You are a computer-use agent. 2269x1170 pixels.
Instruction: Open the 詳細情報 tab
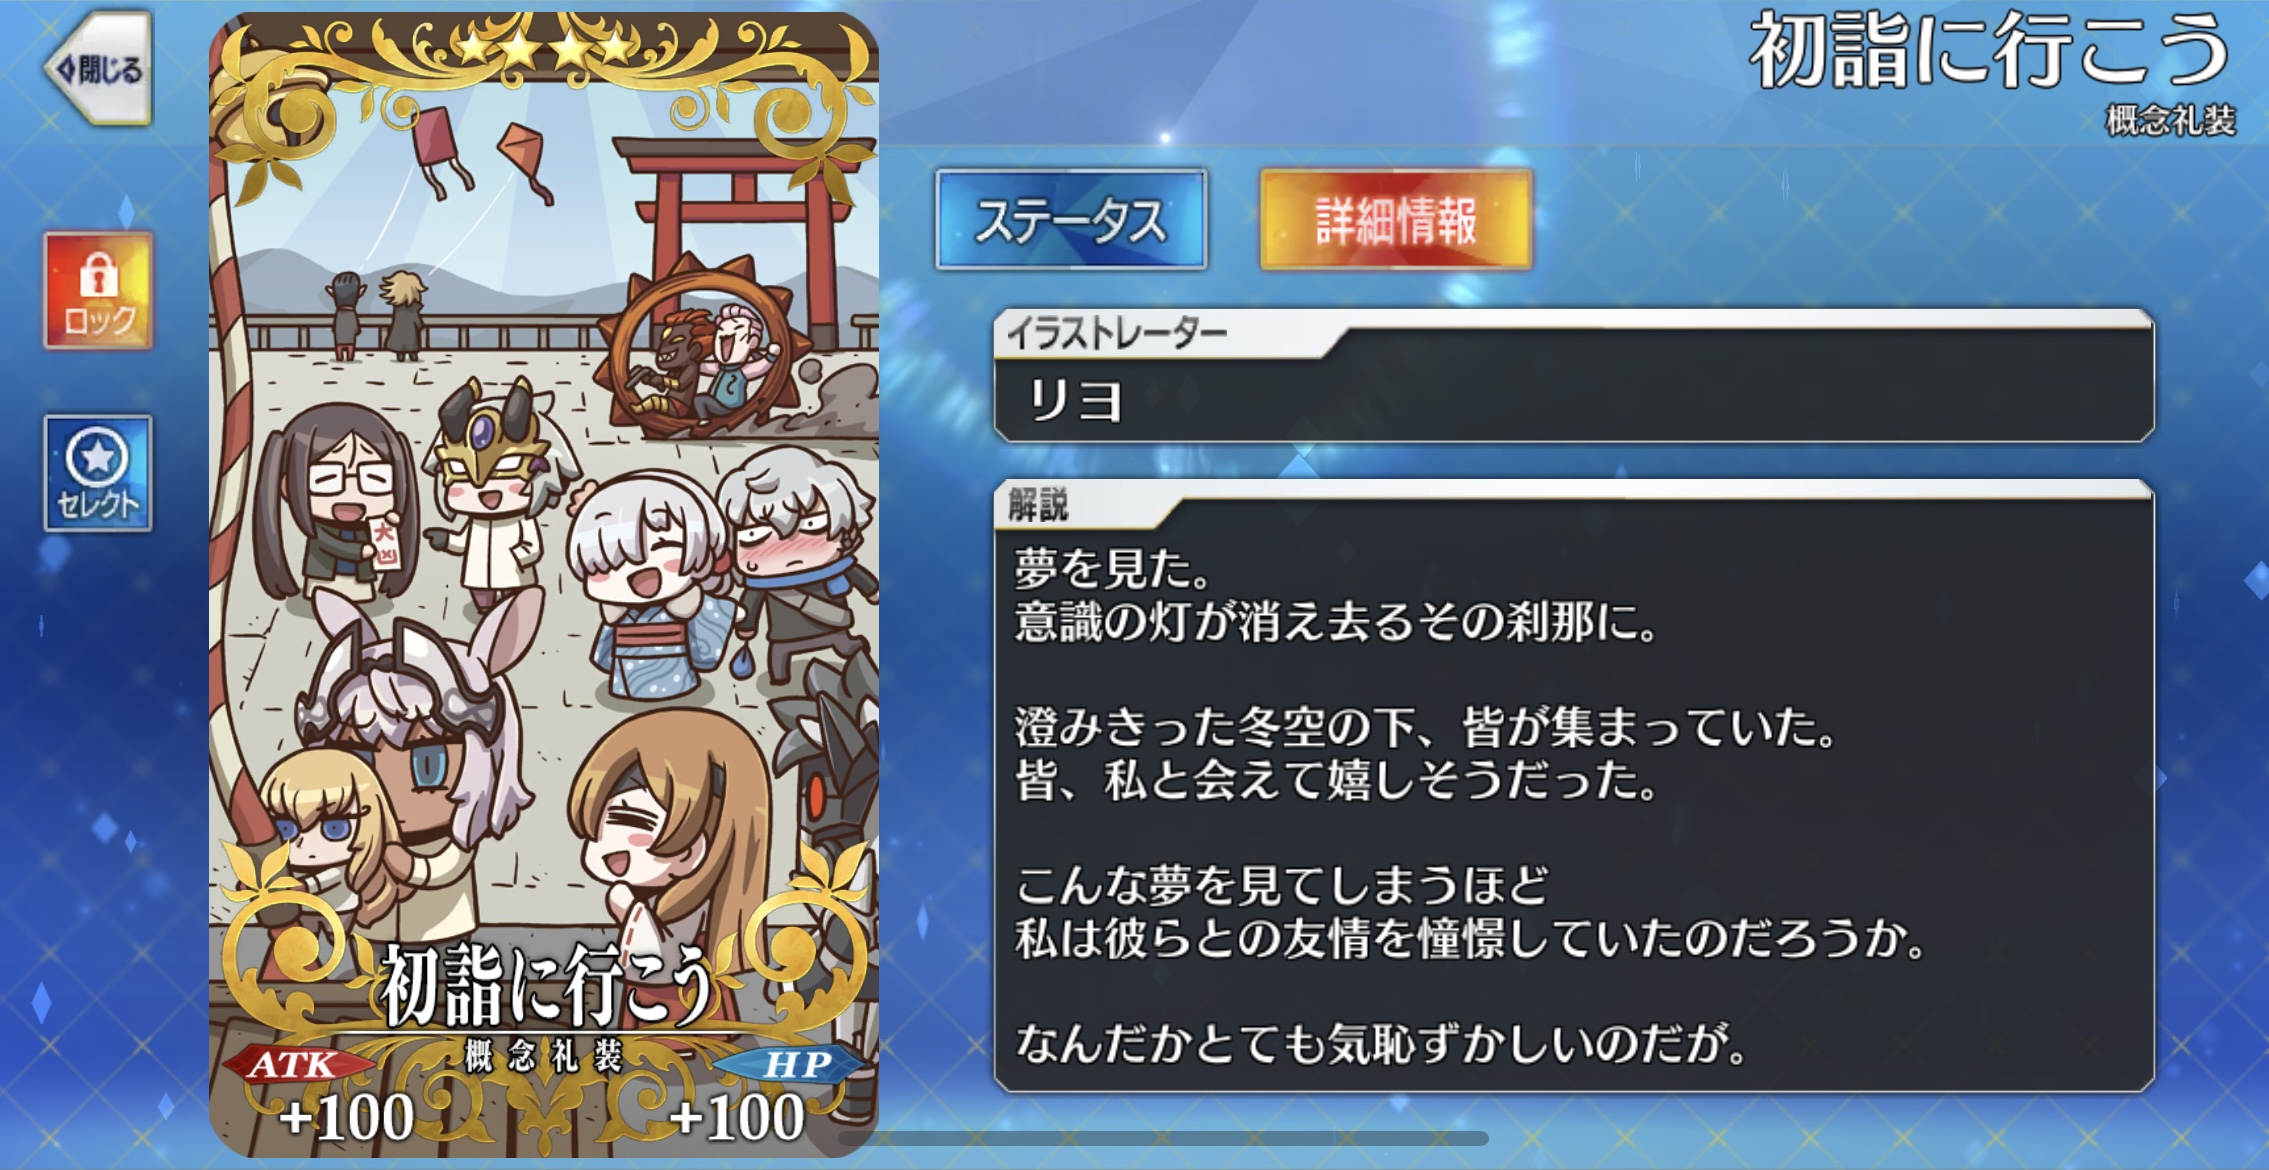pos(1396,219)
